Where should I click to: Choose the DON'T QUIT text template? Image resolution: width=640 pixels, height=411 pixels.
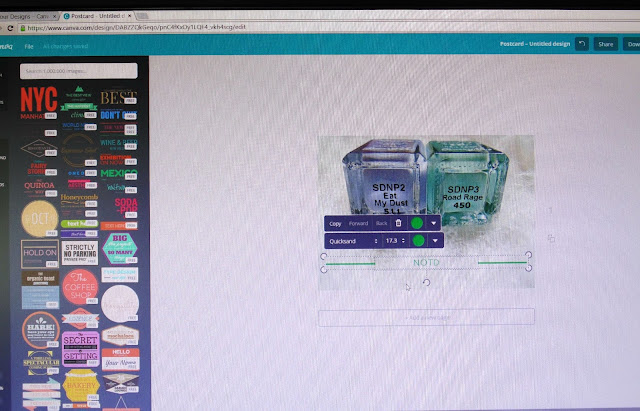[118, 115]
